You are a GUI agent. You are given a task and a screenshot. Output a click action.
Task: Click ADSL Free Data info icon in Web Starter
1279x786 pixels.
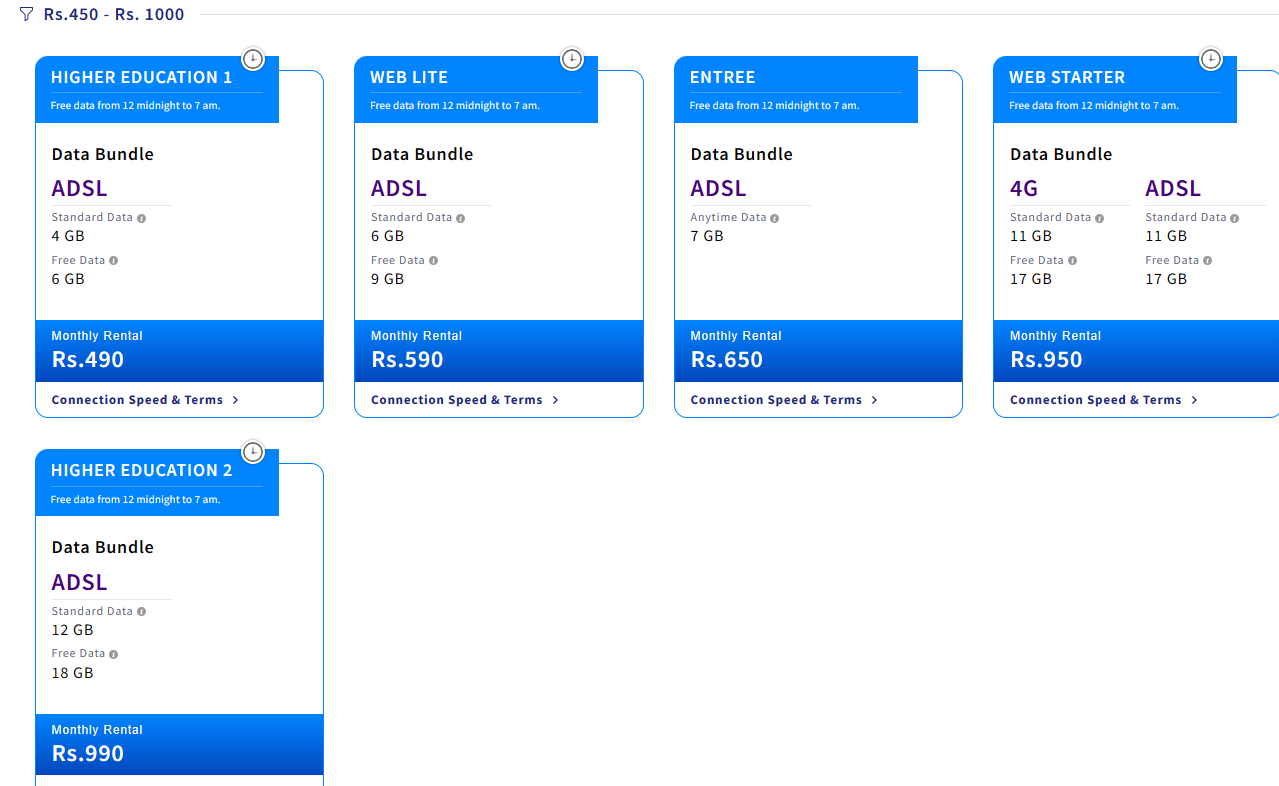pos(1207,261)
